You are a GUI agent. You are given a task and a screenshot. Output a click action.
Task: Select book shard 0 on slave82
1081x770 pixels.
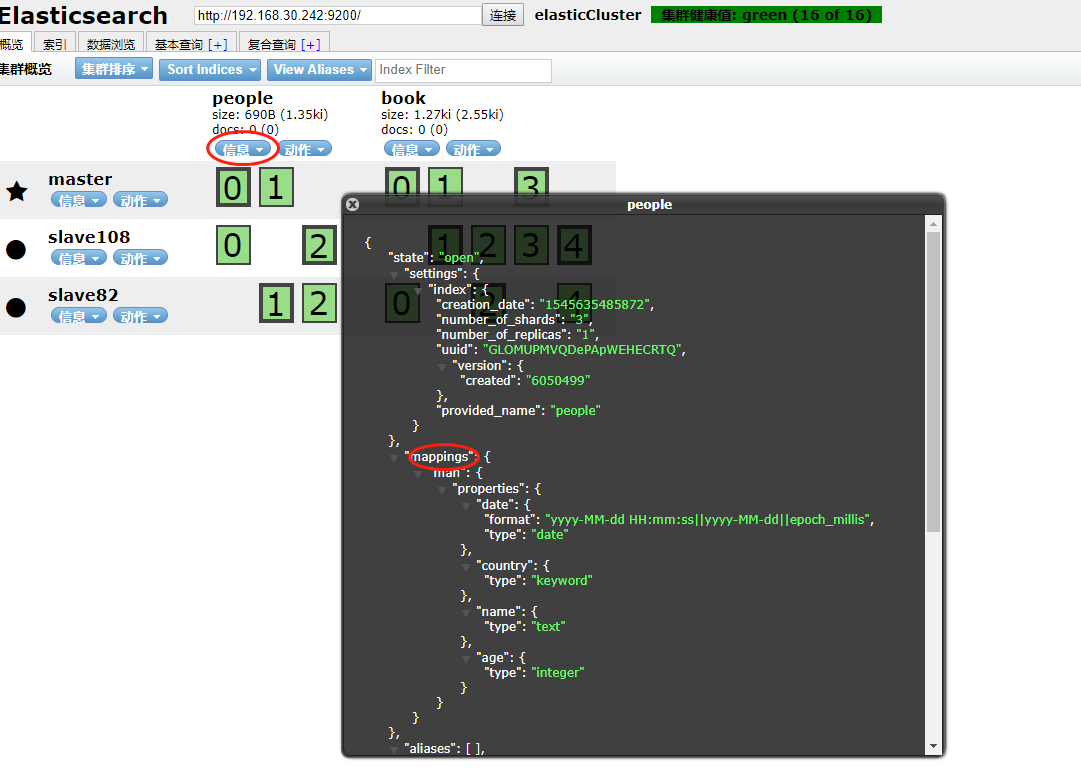[402, 303]
